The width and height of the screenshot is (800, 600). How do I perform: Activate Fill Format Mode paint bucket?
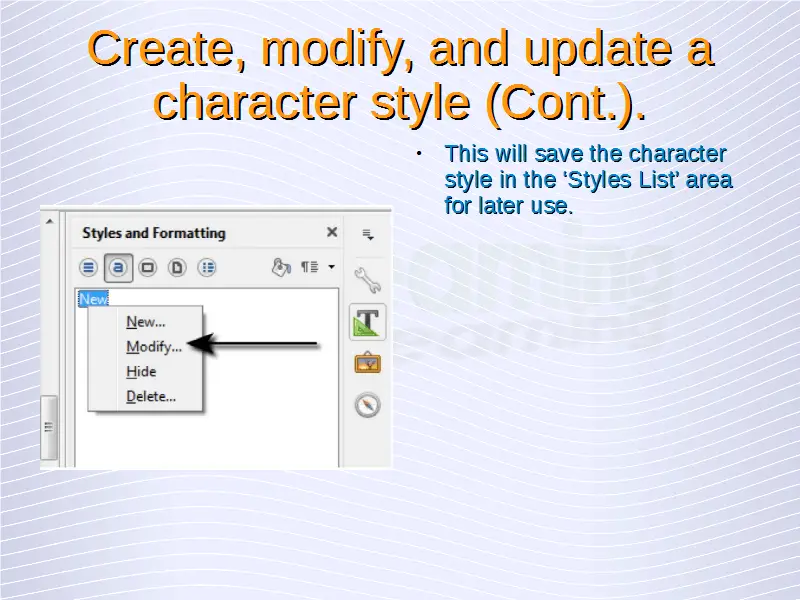[281, 268]
